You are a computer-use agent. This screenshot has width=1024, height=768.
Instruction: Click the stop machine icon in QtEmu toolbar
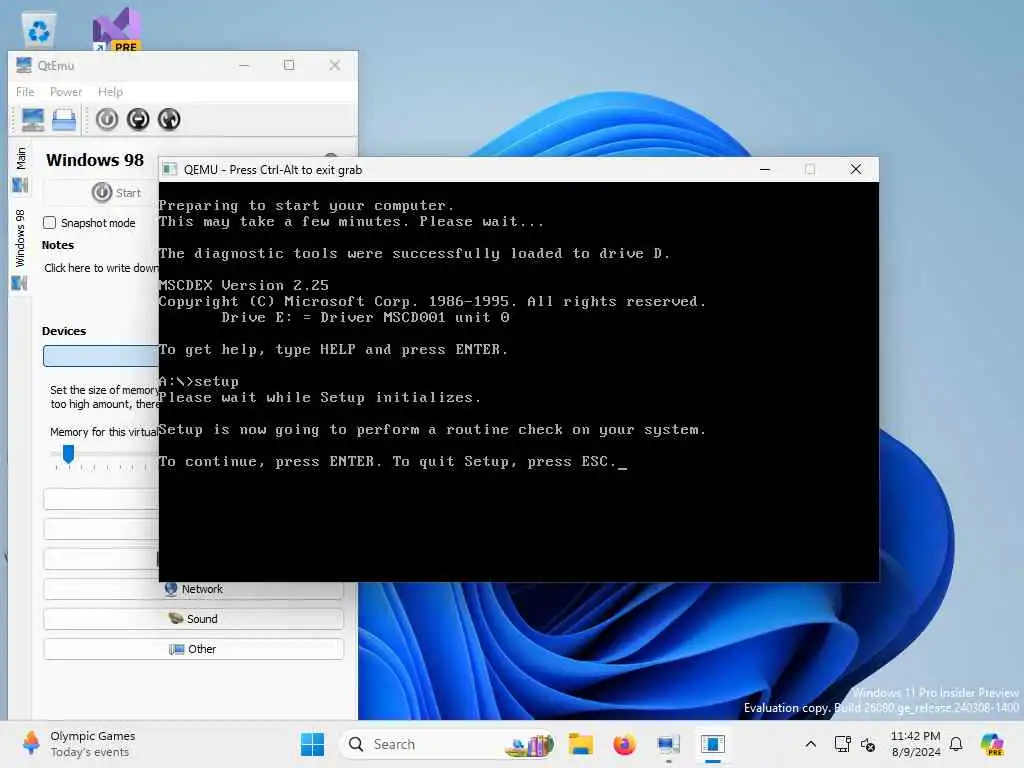pyautogui.click(x=138, y=120)
